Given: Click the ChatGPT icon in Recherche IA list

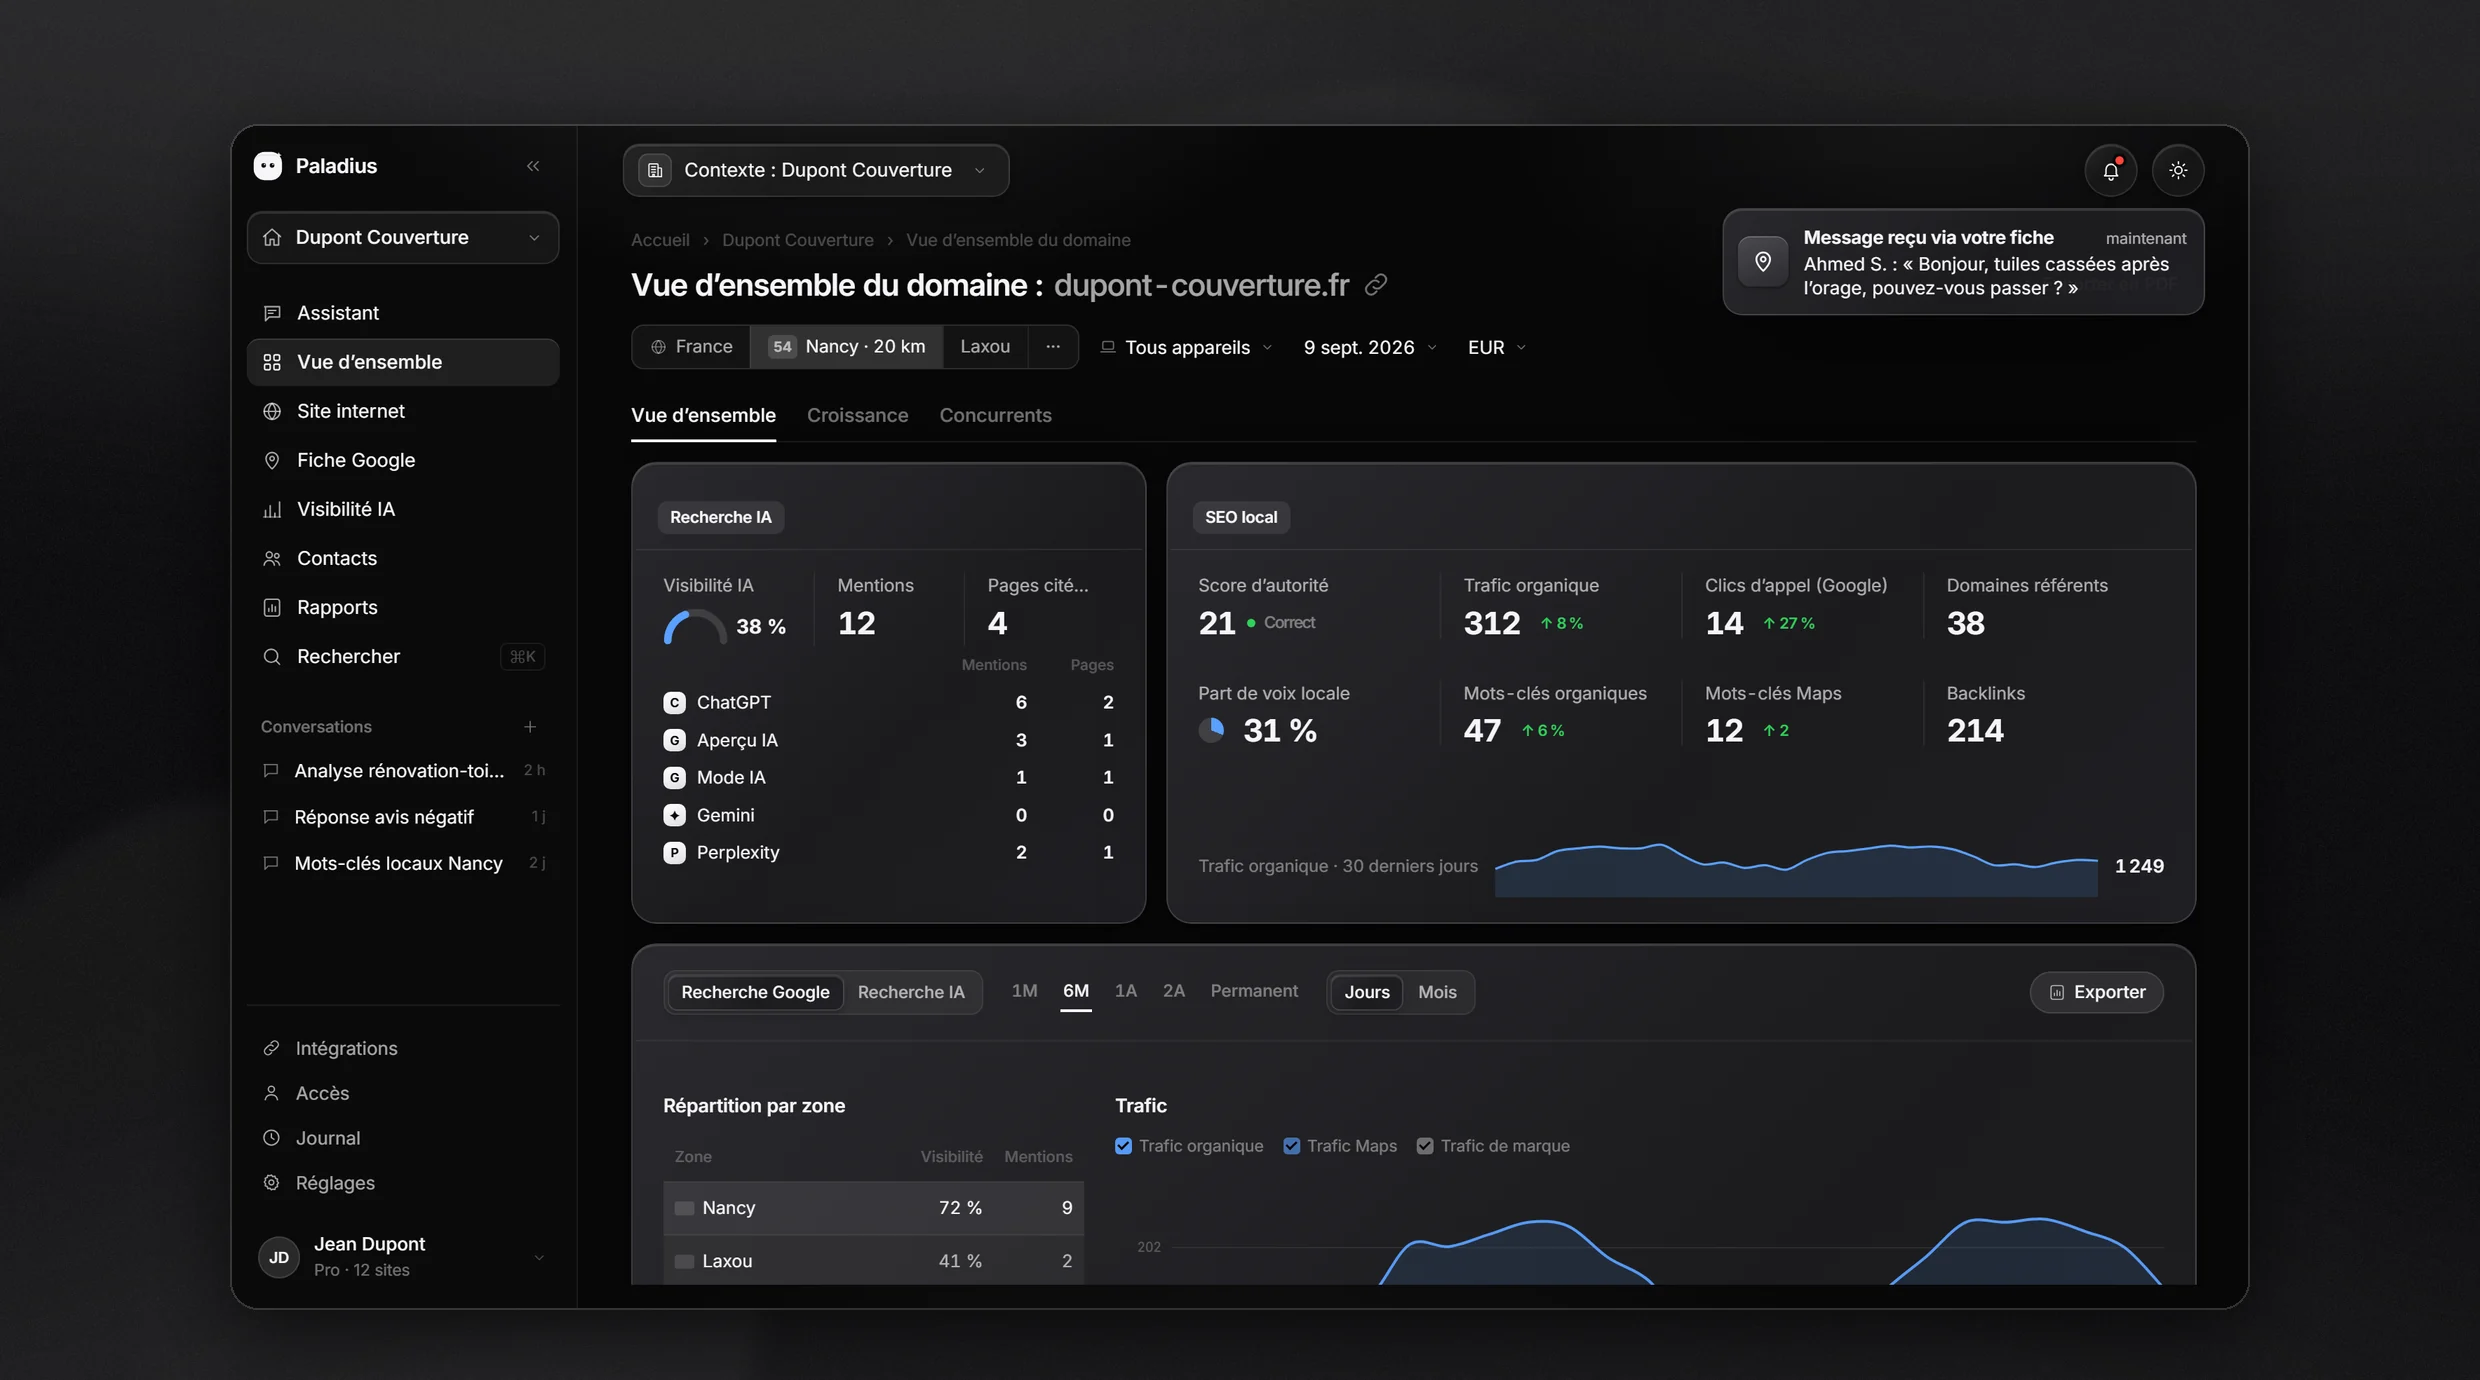Looking at the screenshot, I should pos(675,703).
